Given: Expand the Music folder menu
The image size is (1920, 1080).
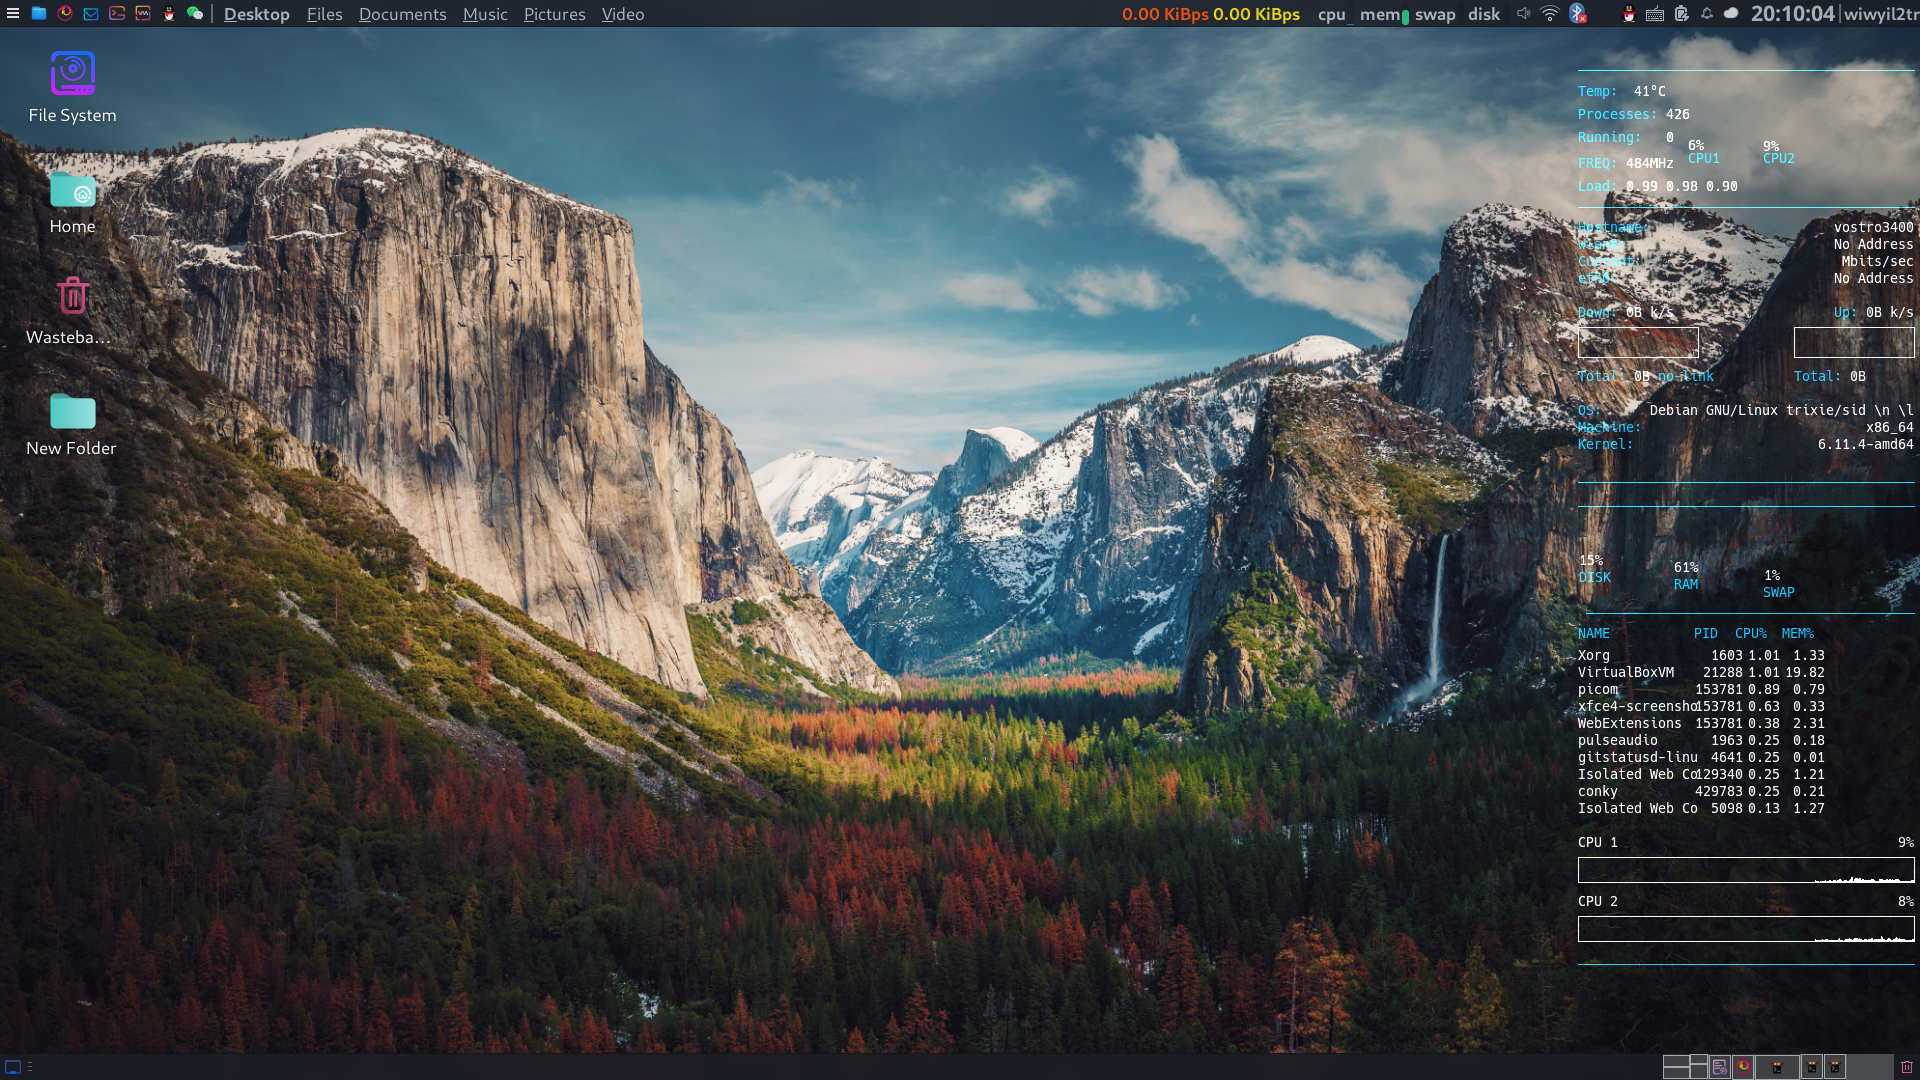Looking at the screenshot, I should click(485, 14).
